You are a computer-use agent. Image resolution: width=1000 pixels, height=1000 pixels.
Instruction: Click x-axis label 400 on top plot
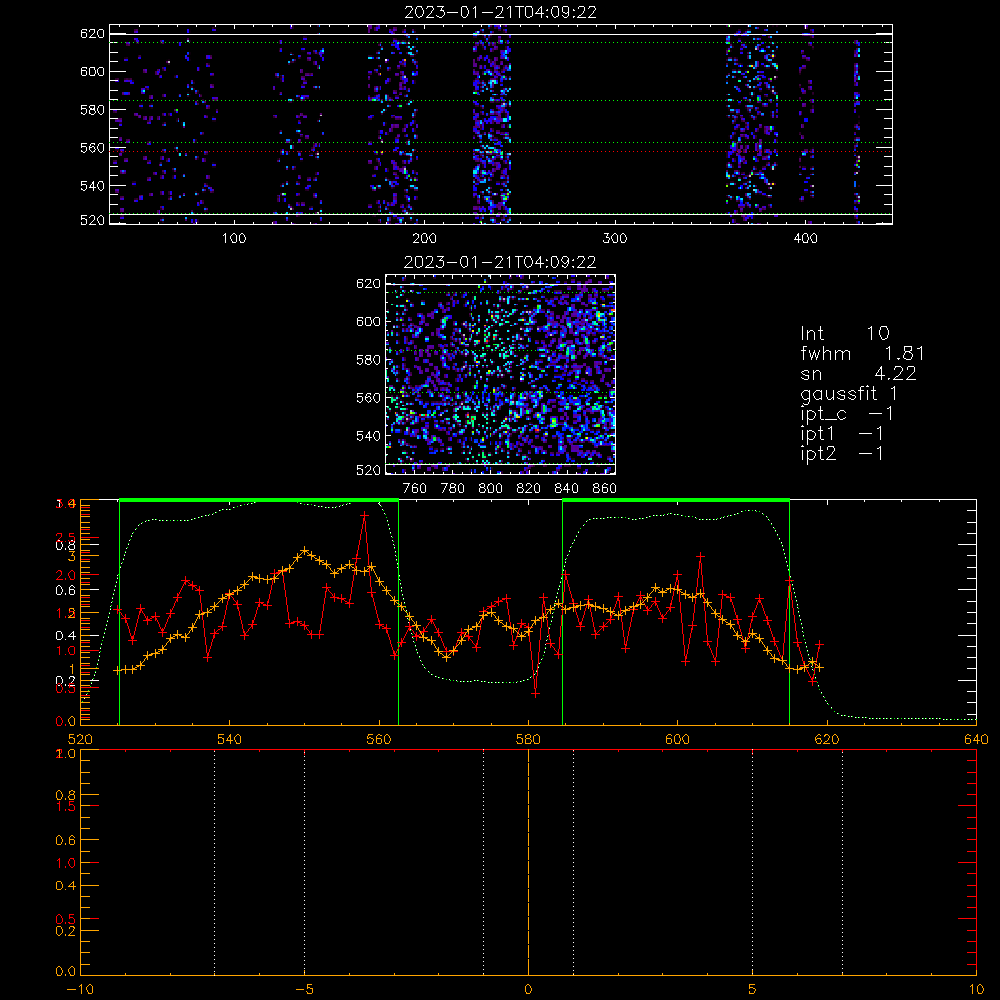[805, 239]
